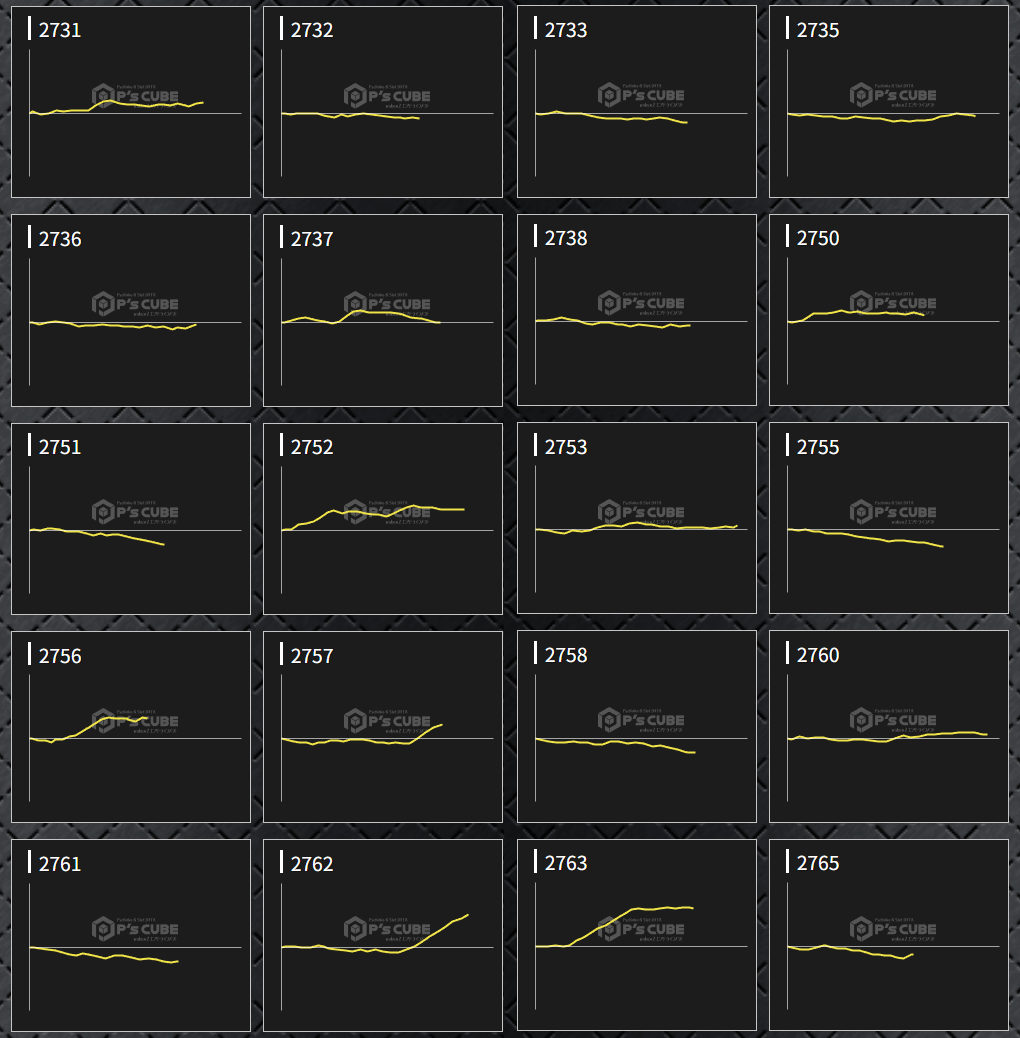This screenshot has width=1020, height=1038.
Task: Select the 2765 graph thumbnail
Action: [x=889, y=935]
